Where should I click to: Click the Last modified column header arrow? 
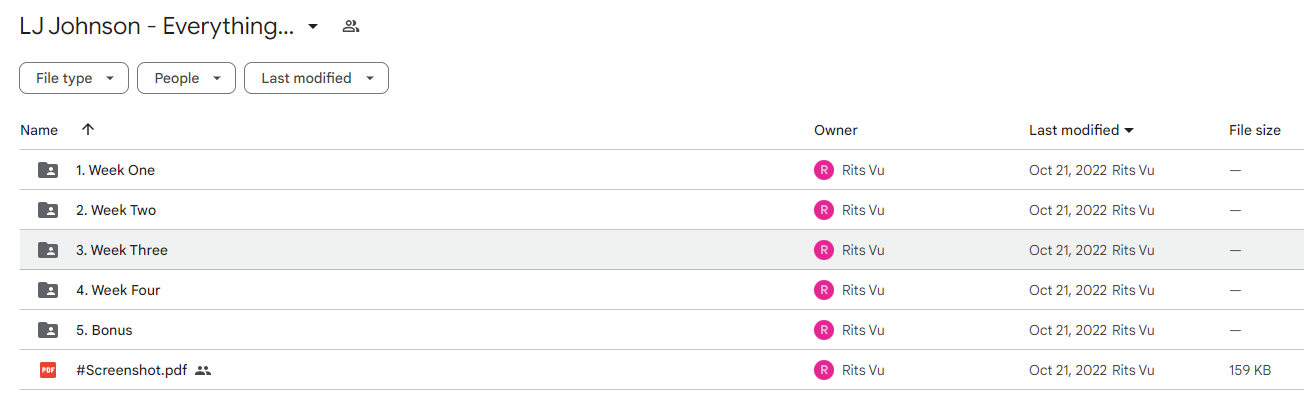1129,130
